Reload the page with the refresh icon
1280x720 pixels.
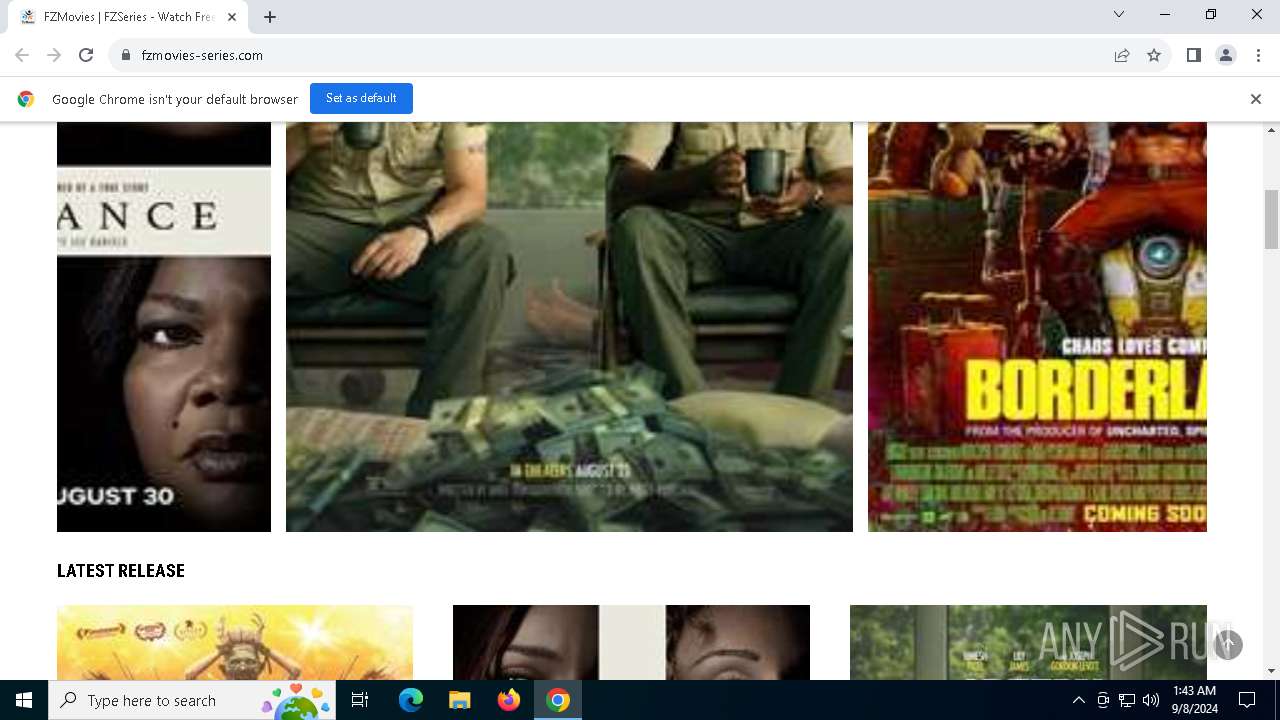coord(86,55)
